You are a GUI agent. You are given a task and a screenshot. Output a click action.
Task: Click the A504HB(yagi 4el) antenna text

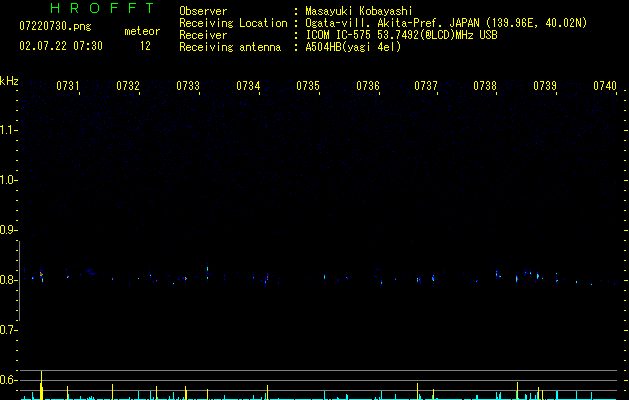pyautogui.click(x=353, y=47)
